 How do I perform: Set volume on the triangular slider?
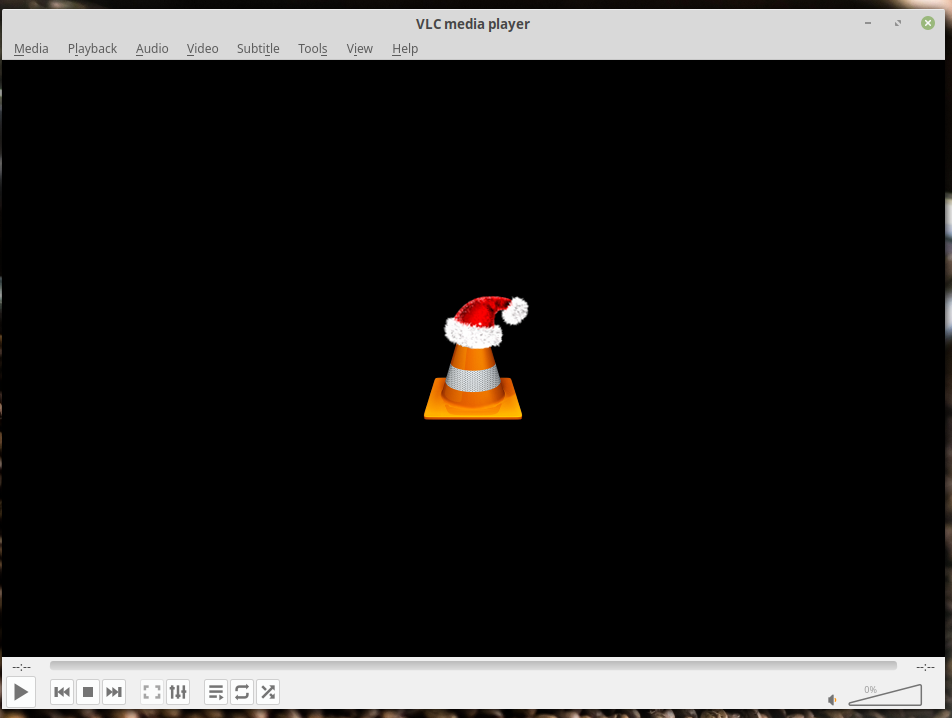click(x=885, y=696)
